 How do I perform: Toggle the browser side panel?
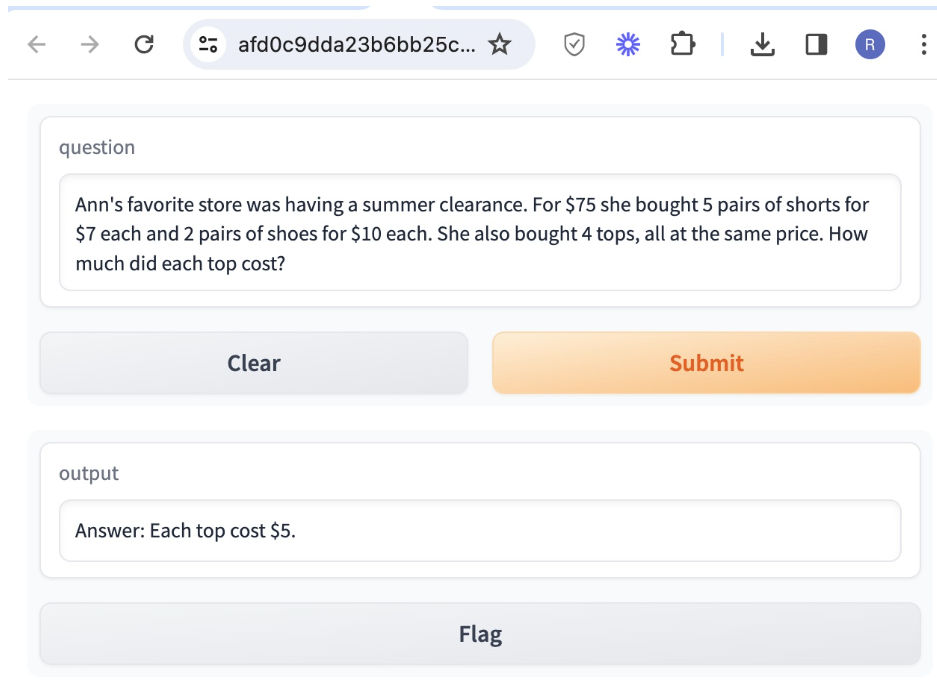(x=816, y=44)
